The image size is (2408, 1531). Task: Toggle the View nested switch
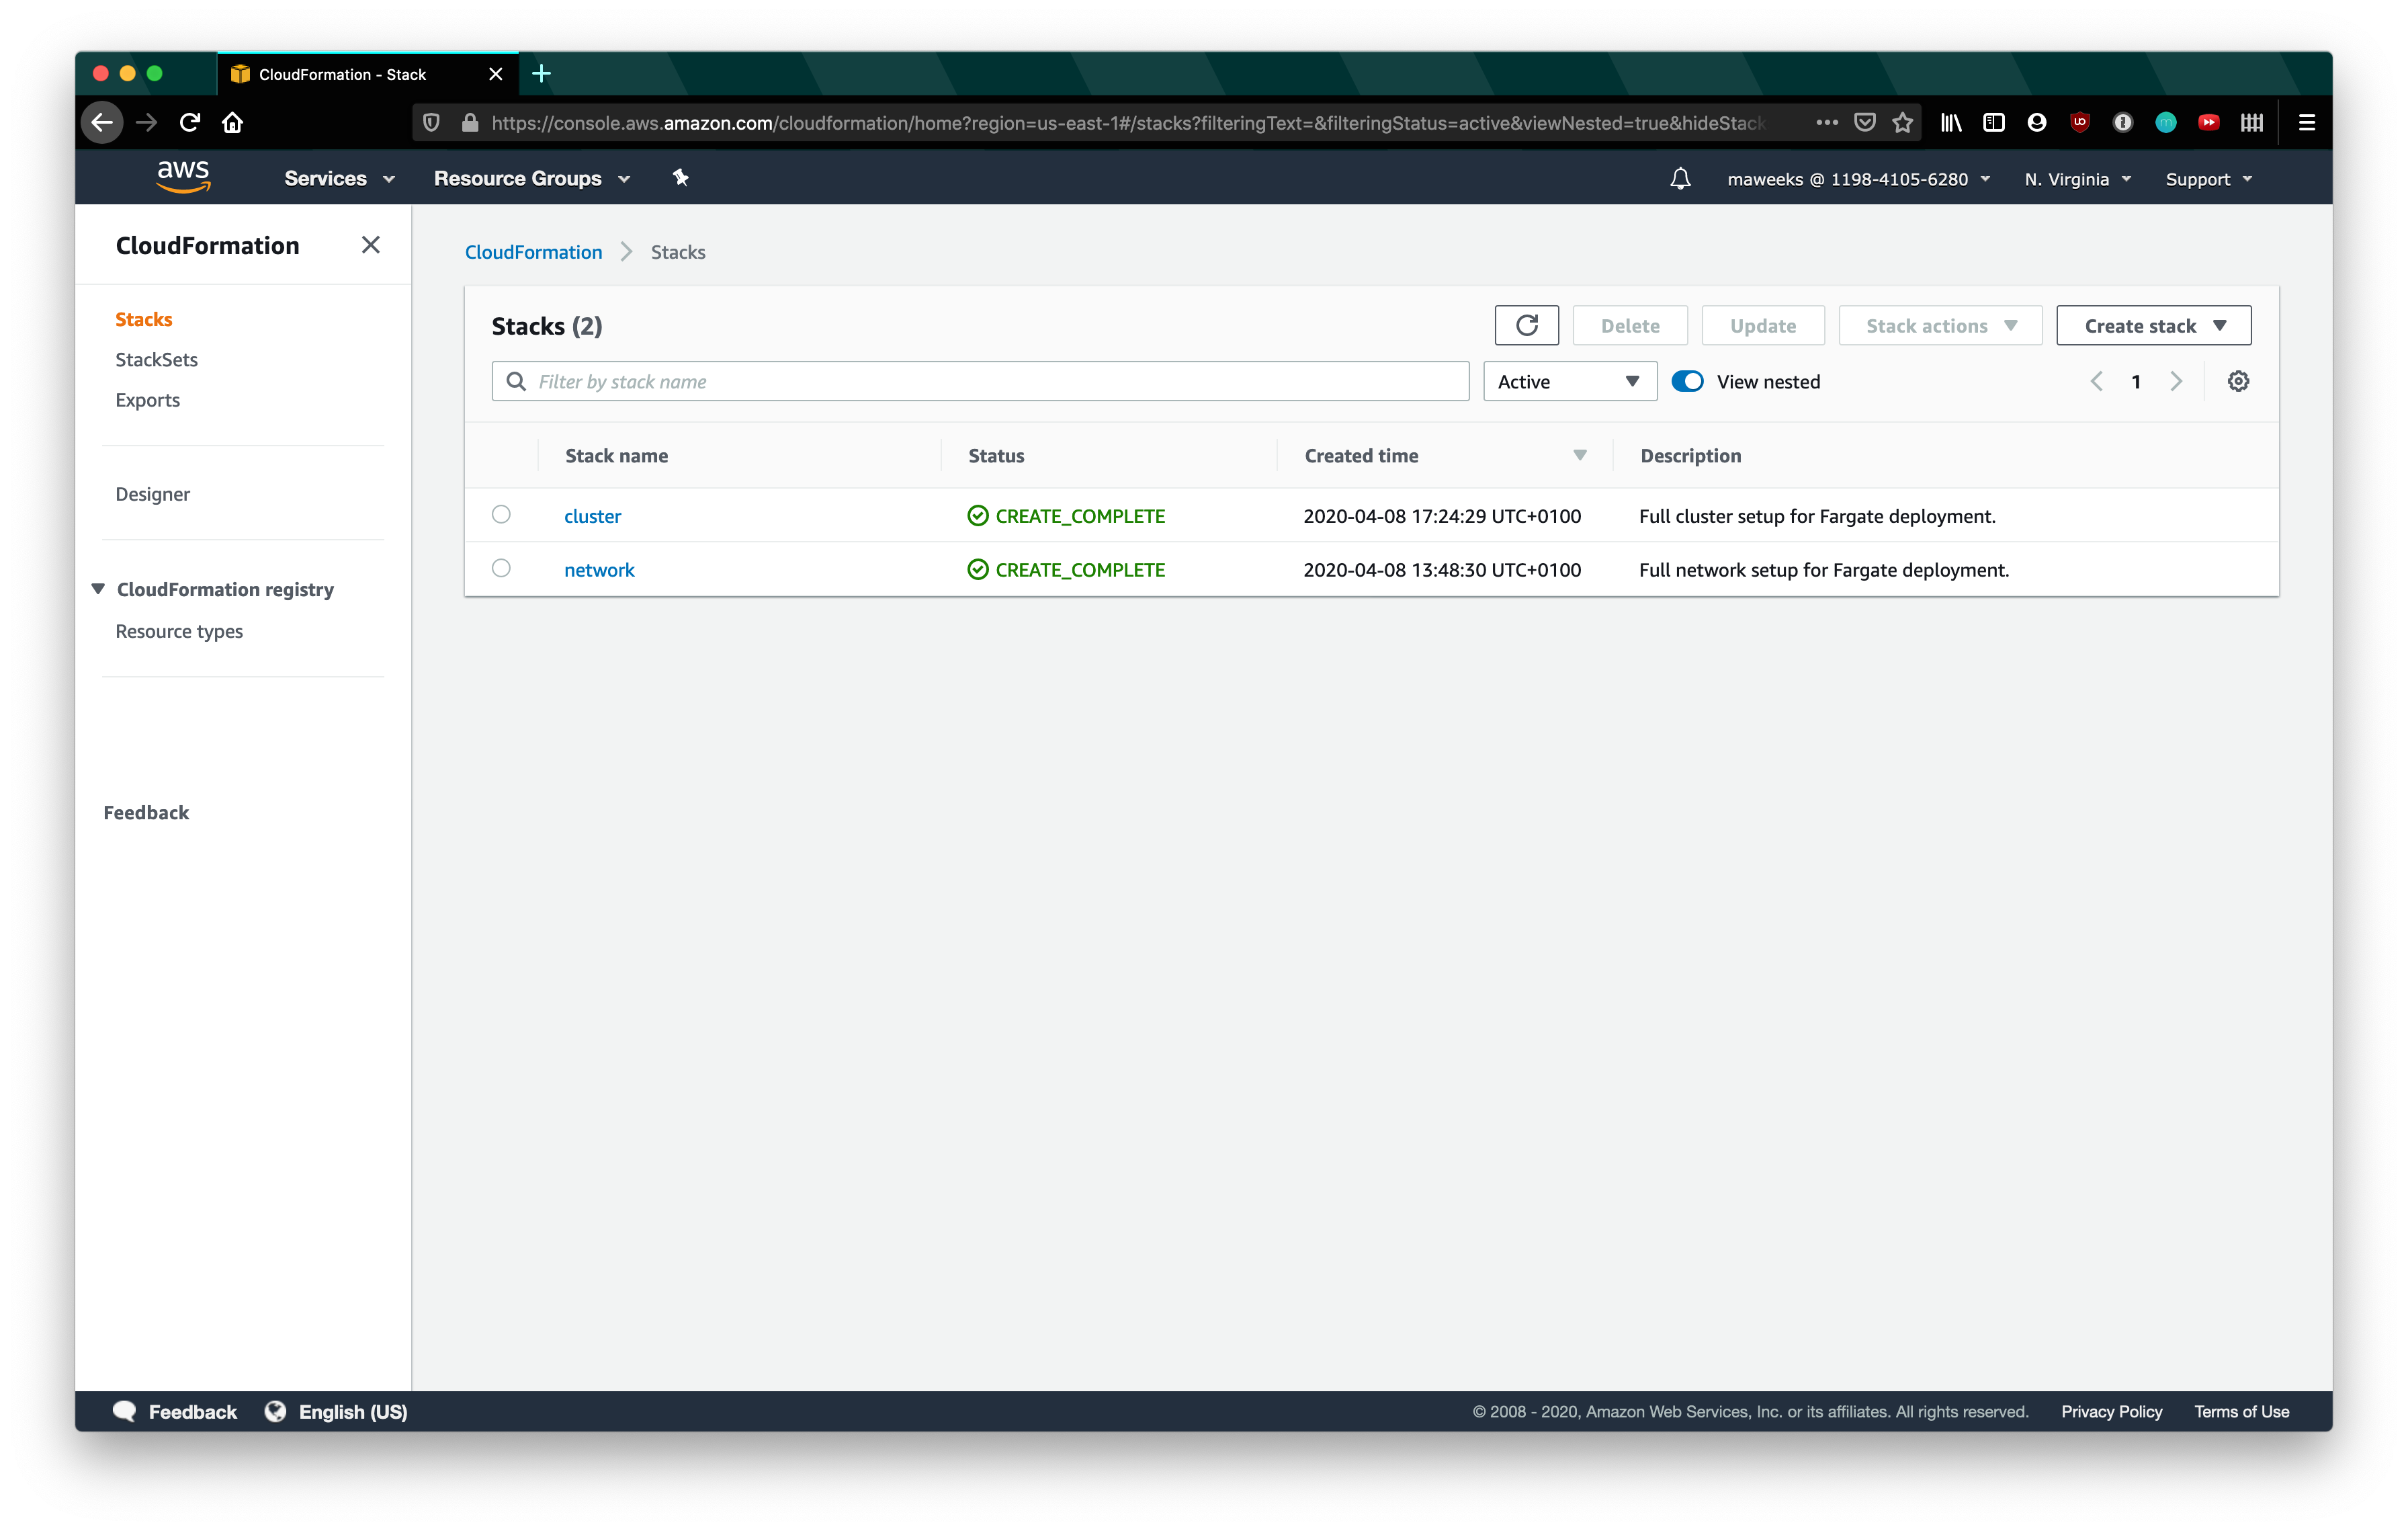pos(1687,381)
